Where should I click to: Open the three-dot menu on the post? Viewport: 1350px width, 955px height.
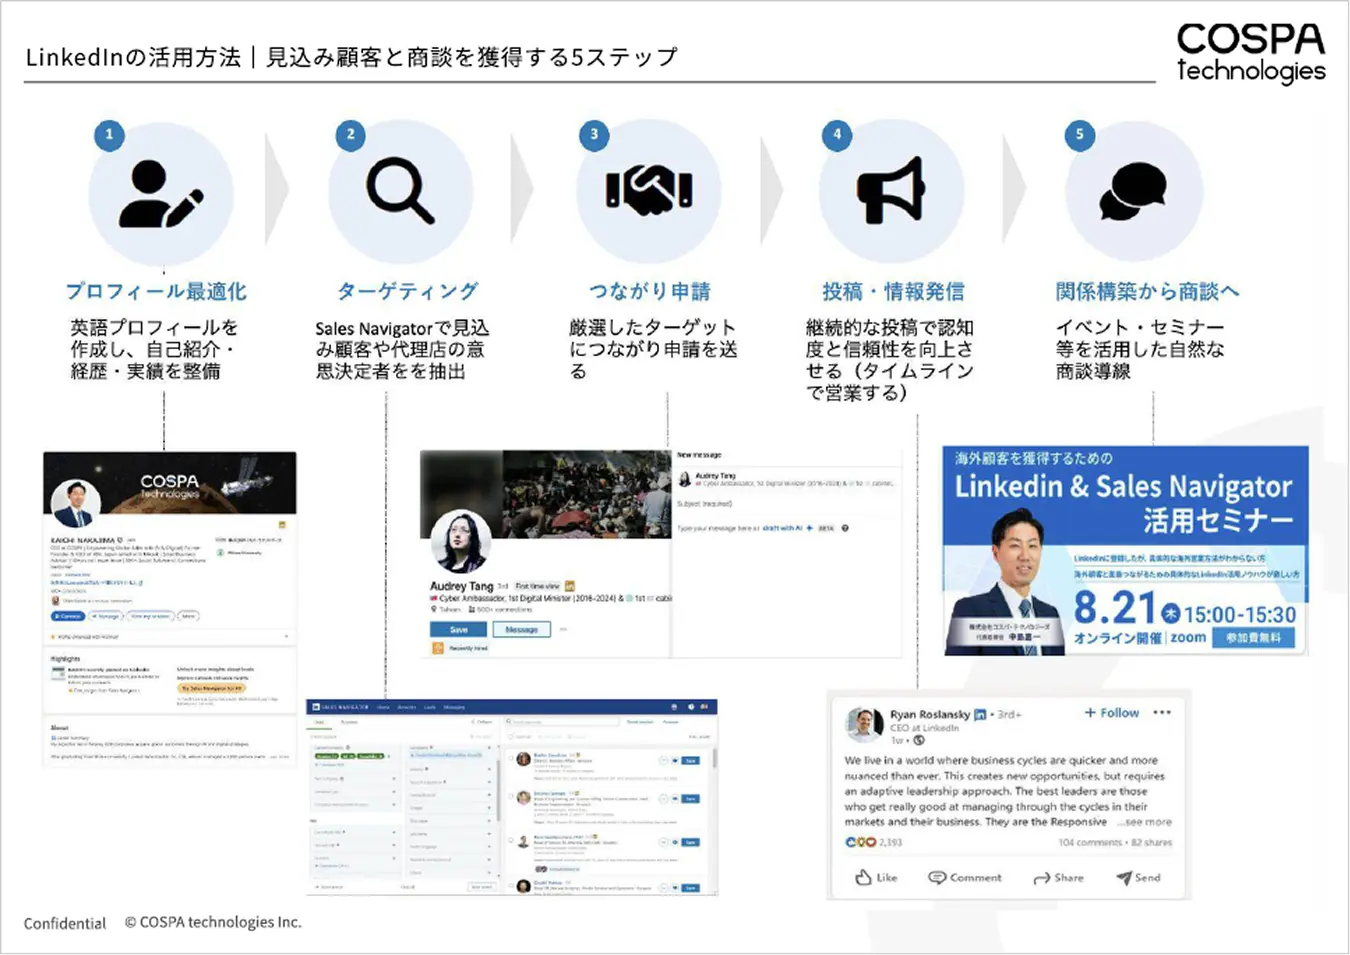[x=1161, y=713]
